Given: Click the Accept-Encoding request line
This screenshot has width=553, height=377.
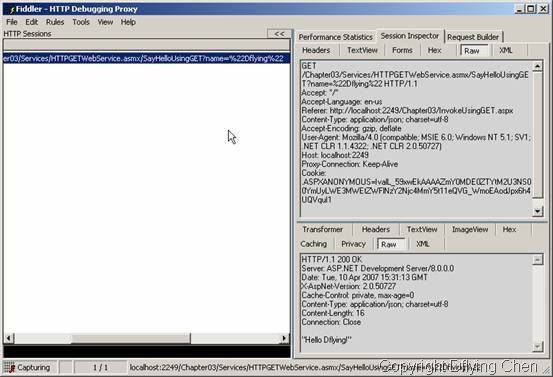Looking at the screenshot, I should click(351, 128).
